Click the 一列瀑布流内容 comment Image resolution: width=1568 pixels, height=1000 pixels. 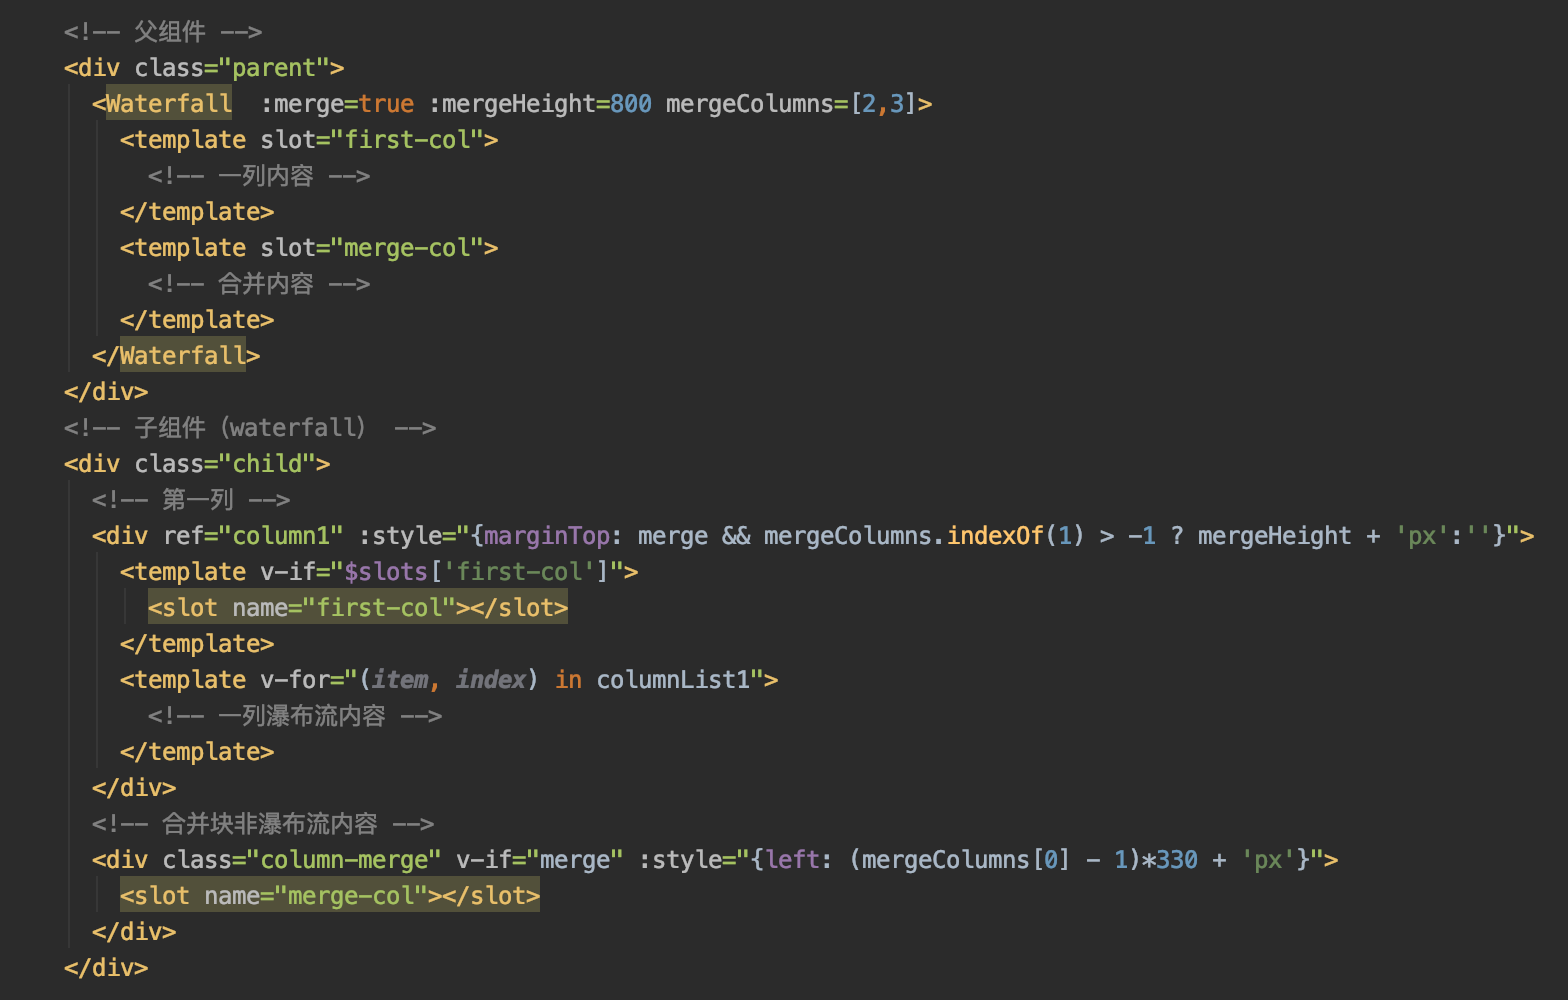[x=295, y=716]
